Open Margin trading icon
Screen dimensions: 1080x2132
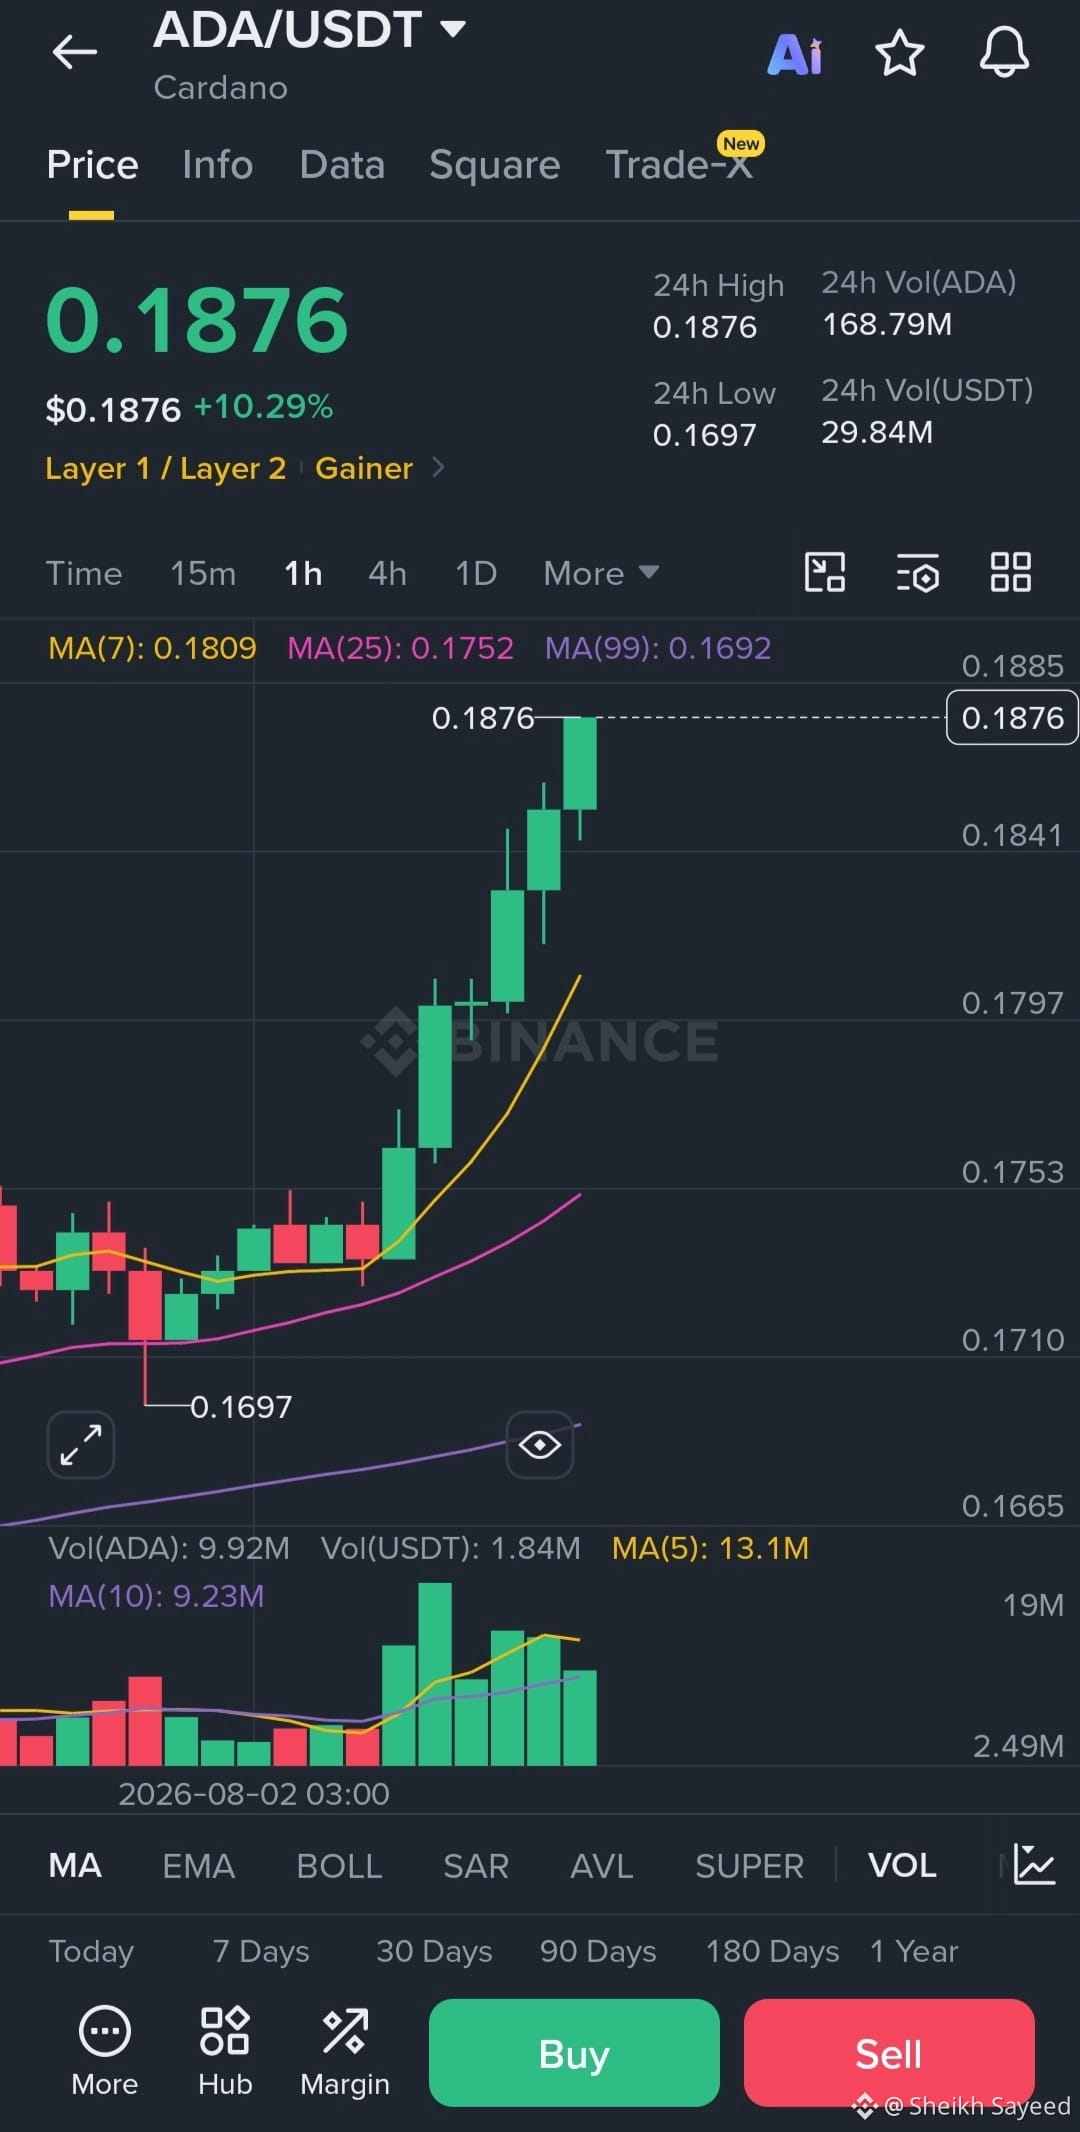pos(345,2051)
